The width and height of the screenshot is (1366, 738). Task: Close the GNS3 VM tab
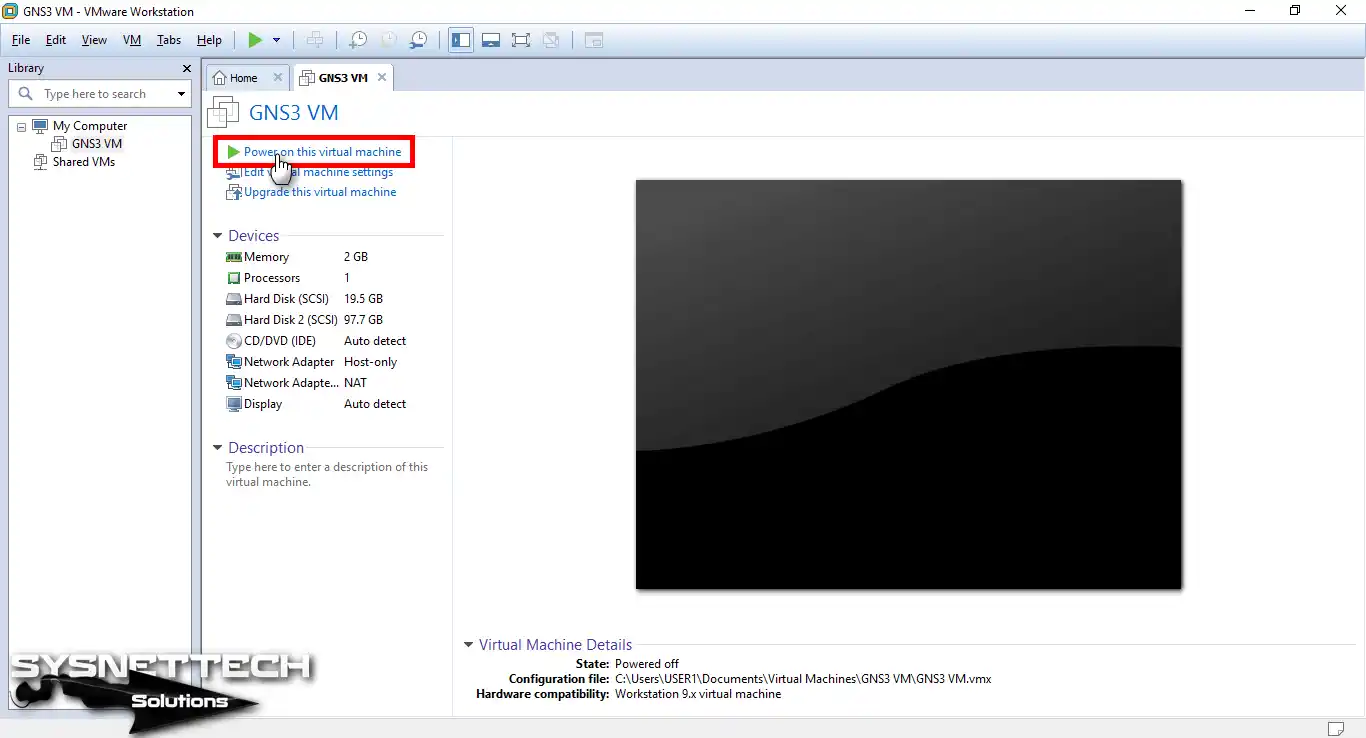382,77
